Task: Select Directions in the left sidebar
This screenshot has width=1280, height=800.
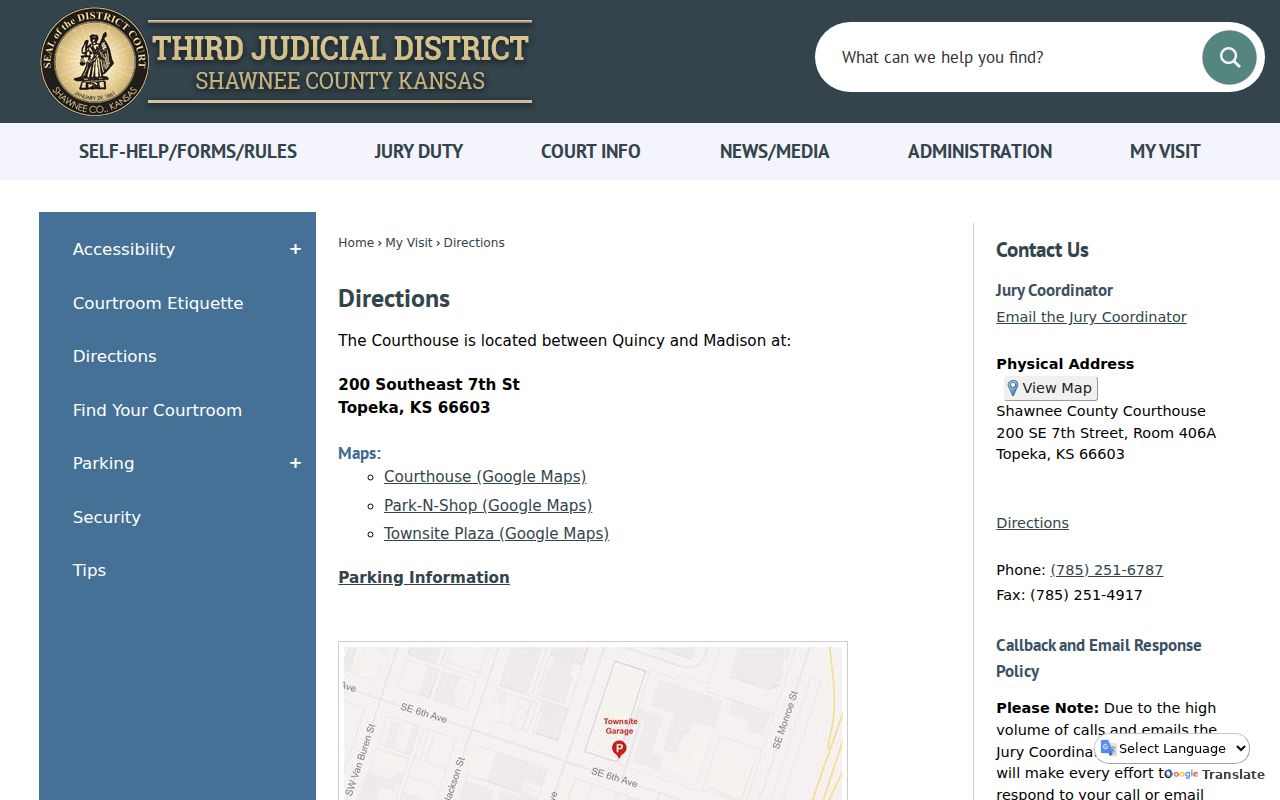Action: coord(115,356)
